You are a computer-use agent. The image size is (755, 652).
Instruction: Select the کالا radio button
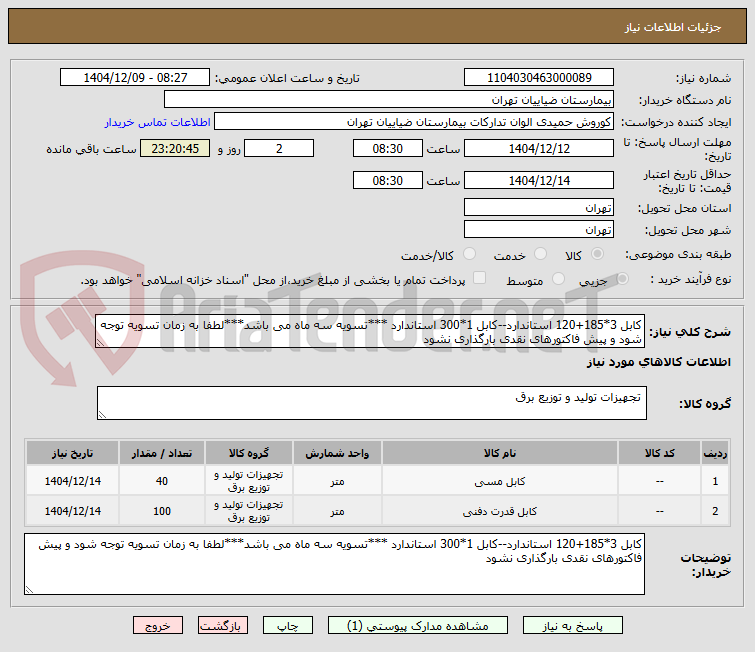pyautogui.click(x=598, y=254)
